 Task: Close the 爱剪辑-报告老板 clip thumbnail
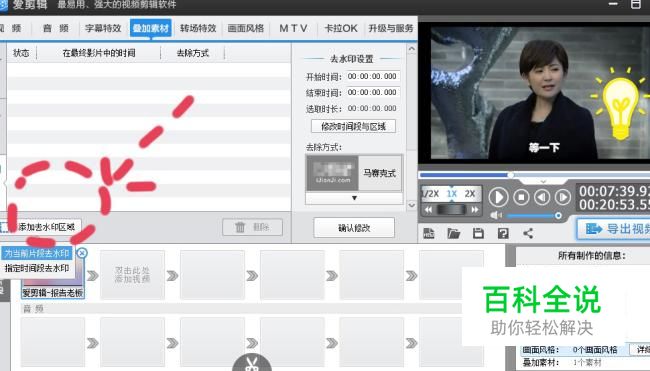[82, 253]
